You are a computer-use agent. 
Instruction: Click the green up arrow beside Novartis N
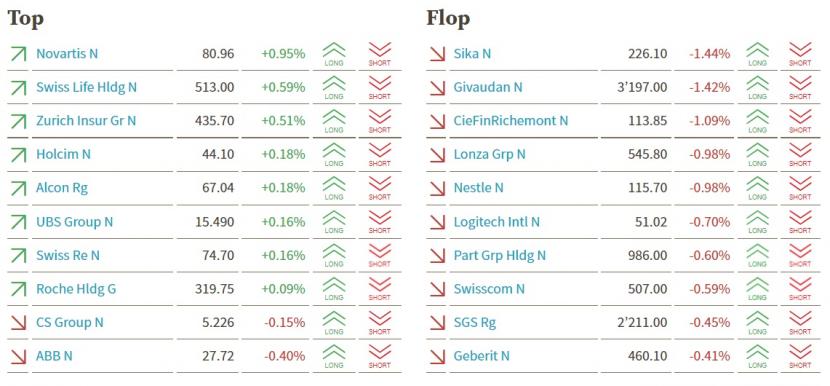click(18, 54)
